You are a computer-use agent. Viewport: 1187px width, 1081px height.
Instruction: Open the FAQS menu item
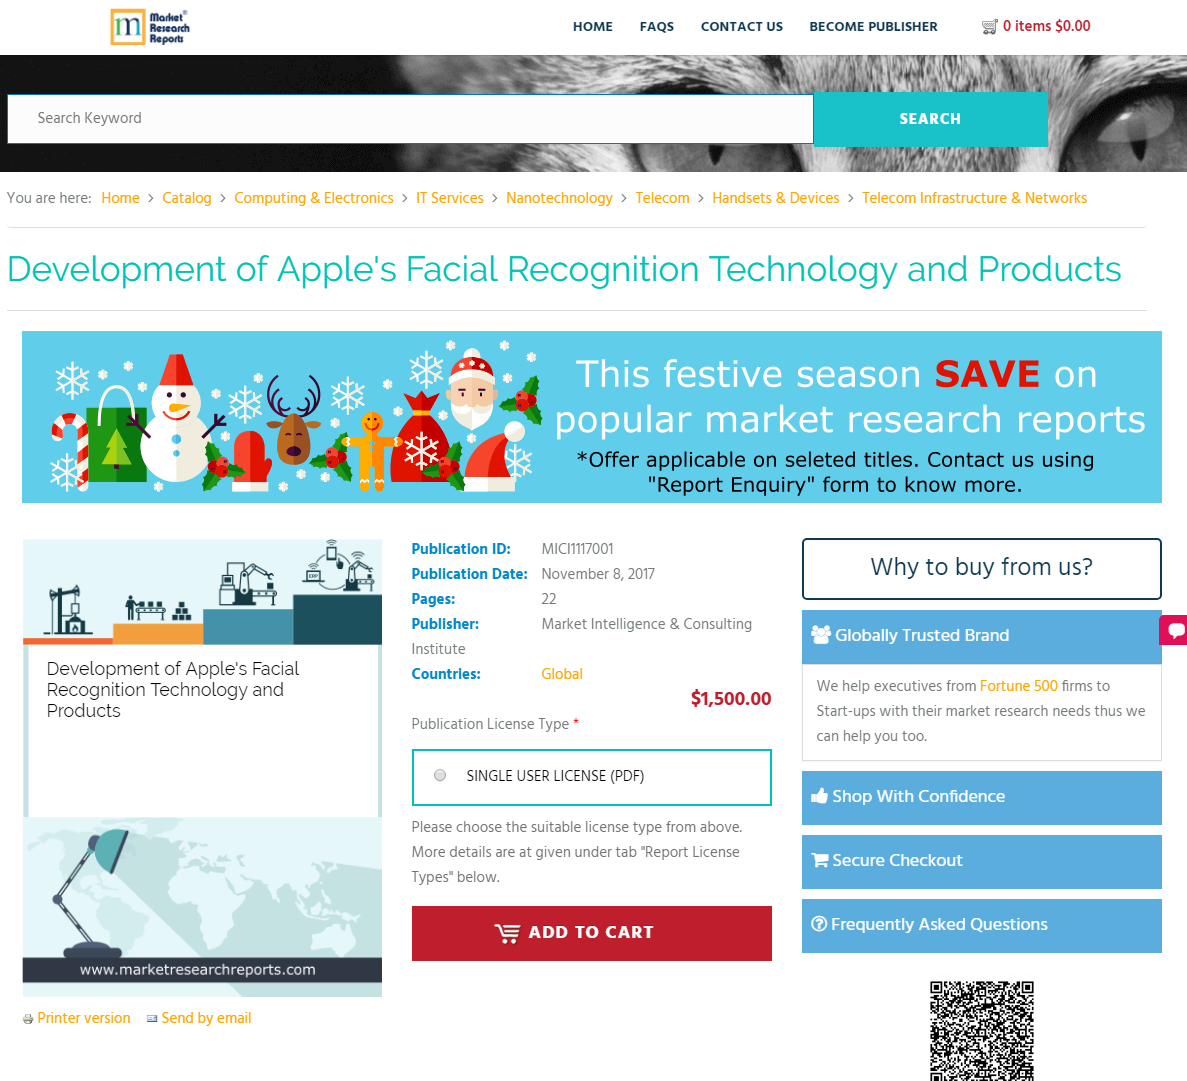point(656,26)
